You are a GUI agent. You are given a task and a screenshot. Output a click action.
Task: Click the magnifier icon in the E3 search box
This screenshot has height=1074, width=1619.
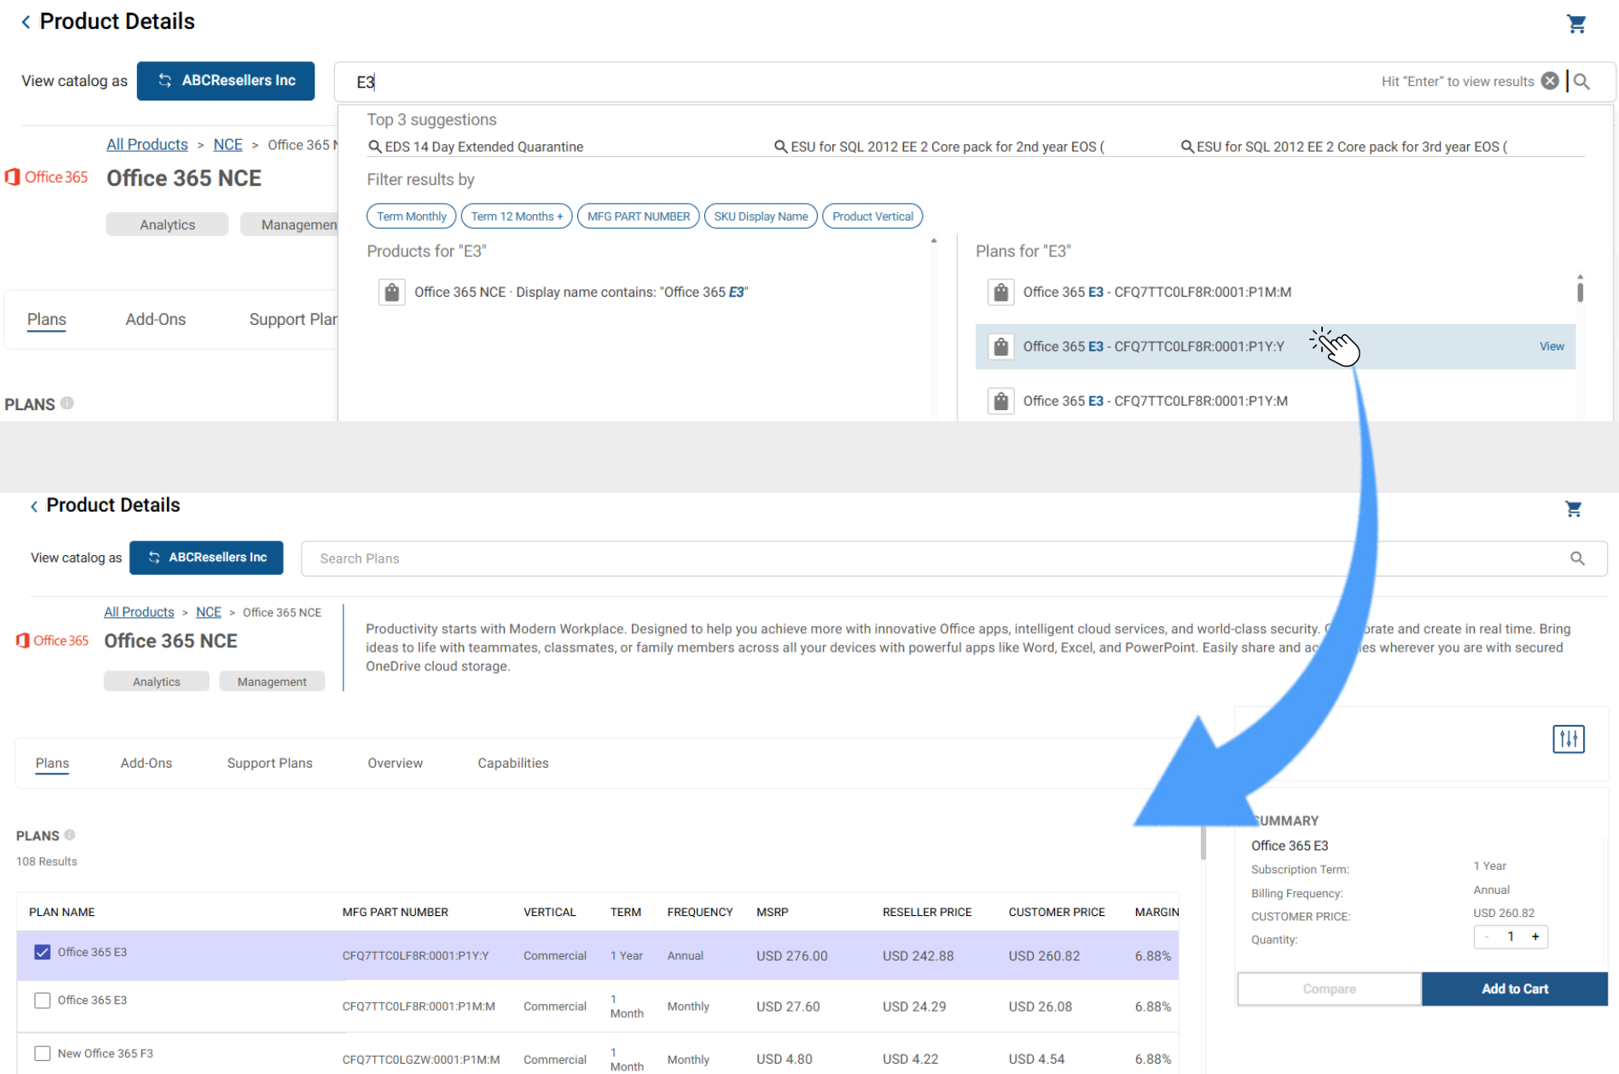coord(1581,81)
